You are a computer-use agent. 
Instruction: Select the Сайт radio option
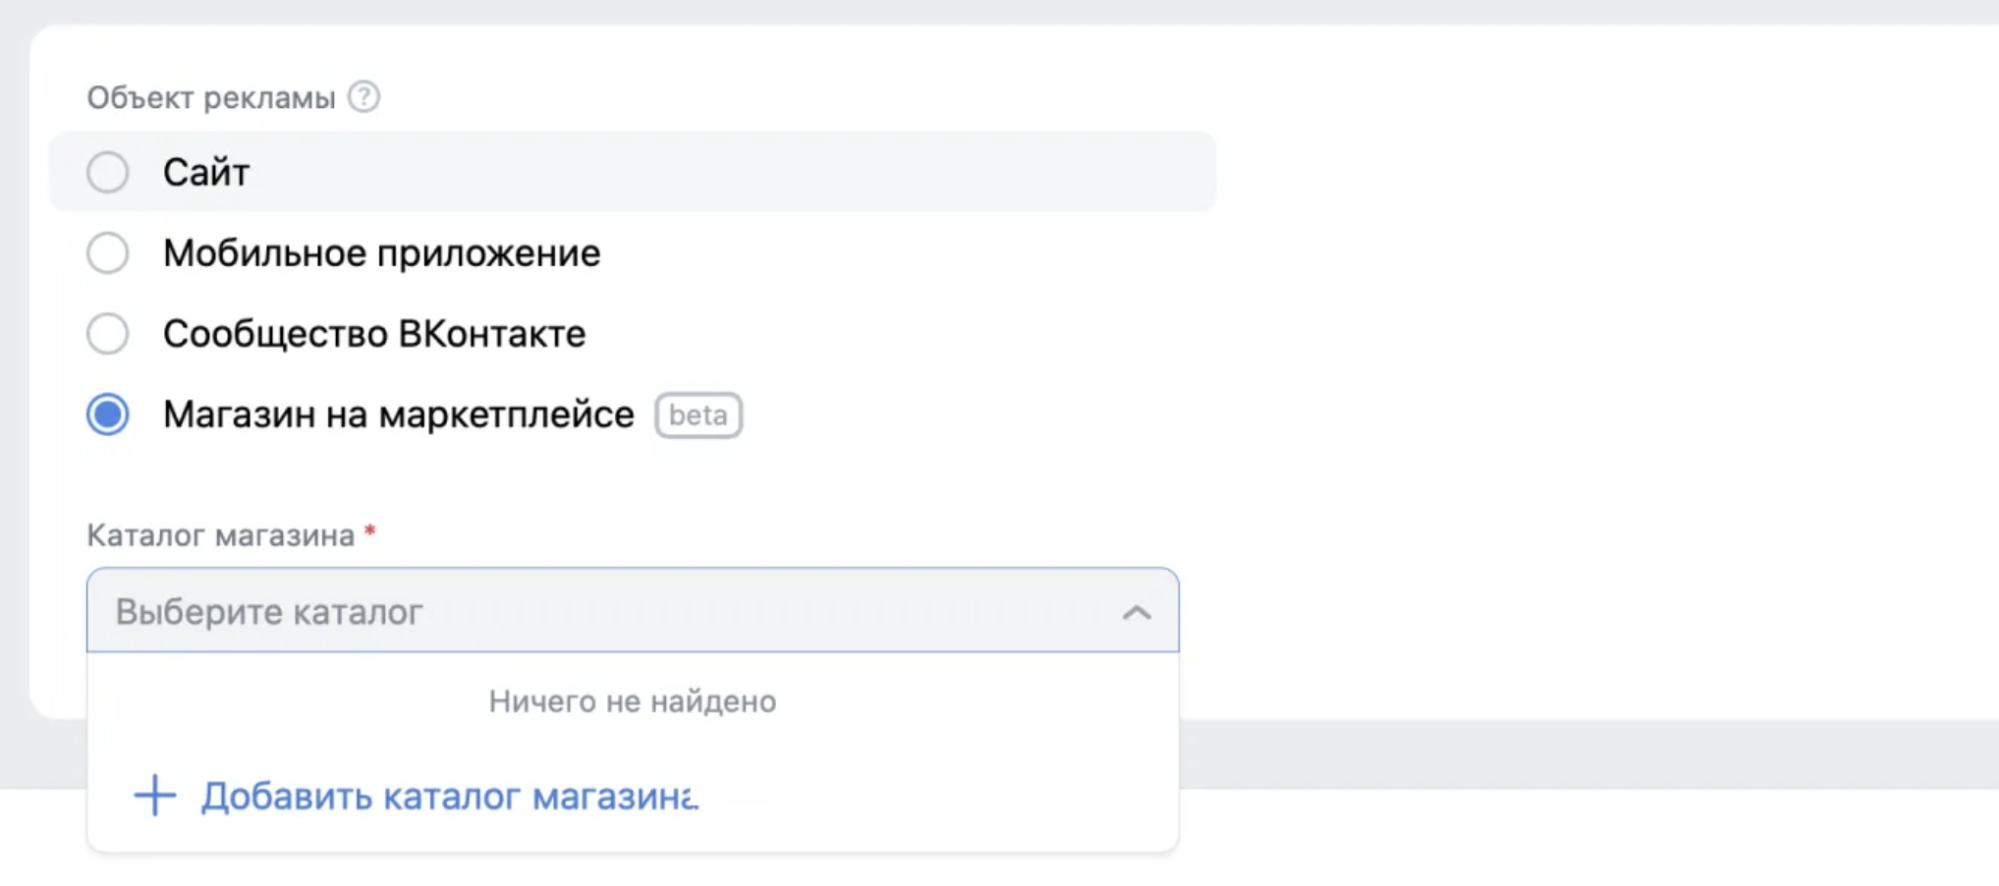(x=108, y=172)
